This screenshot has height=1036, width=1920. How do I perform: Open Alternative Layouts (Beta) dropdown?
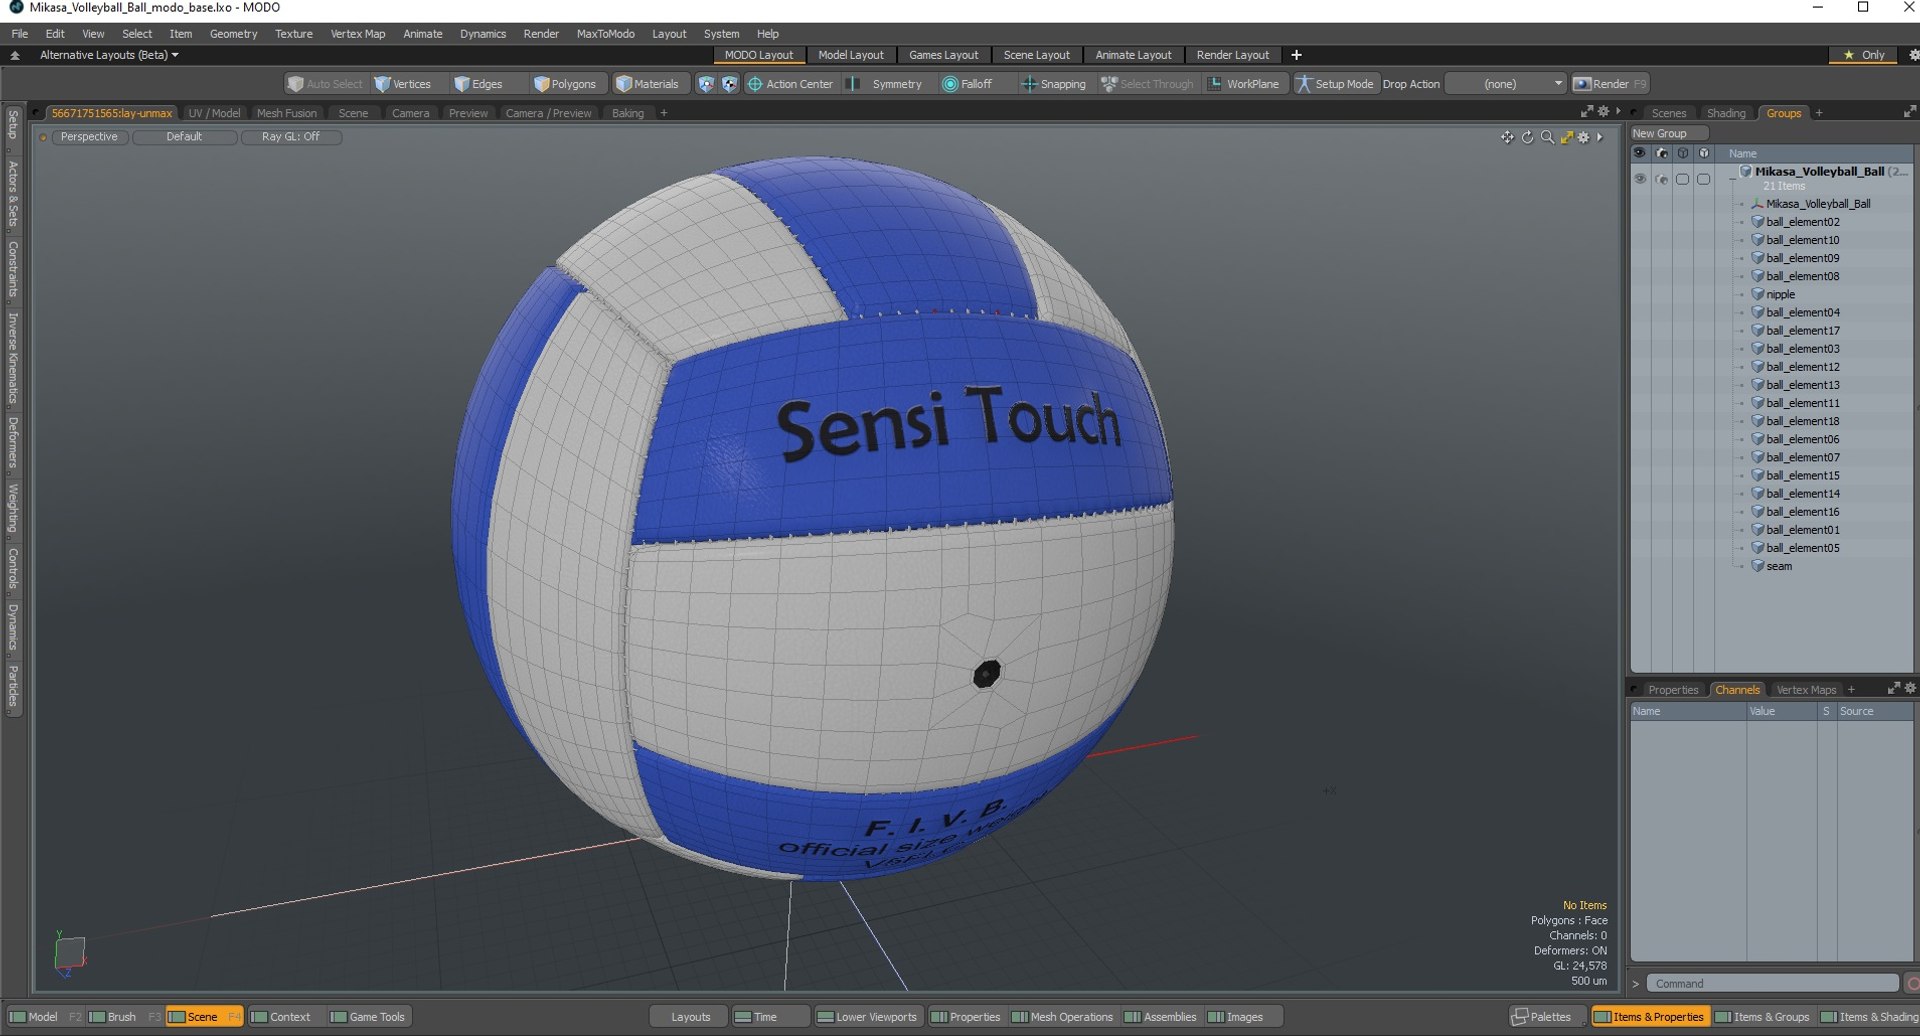pyautogui.click(x=109, y=55)
